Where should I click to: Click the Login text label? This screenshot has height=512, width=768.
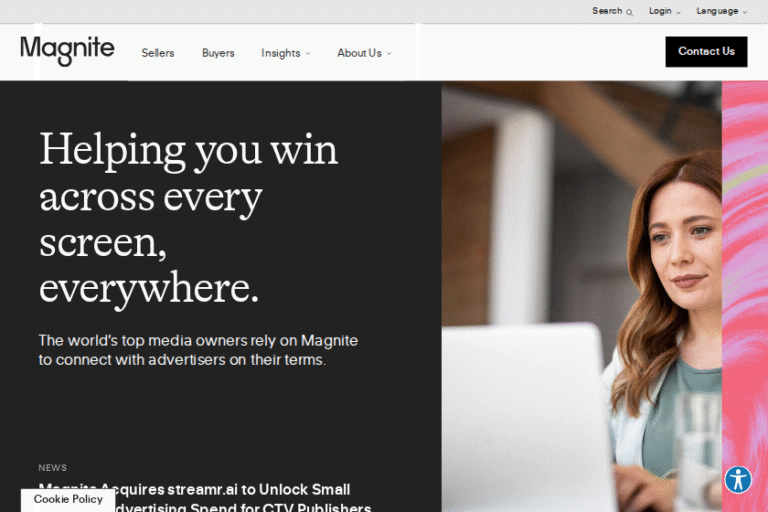point(660,11)
